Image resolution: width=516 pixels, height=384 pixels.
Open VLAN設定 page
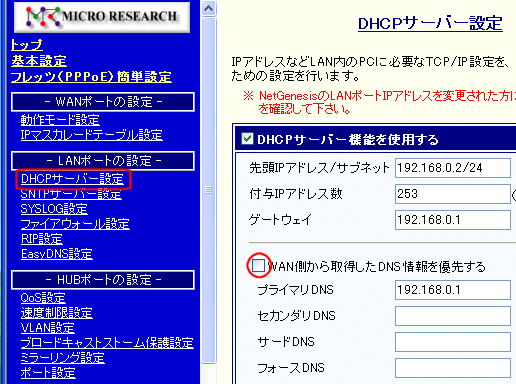[x=47, y=328]
